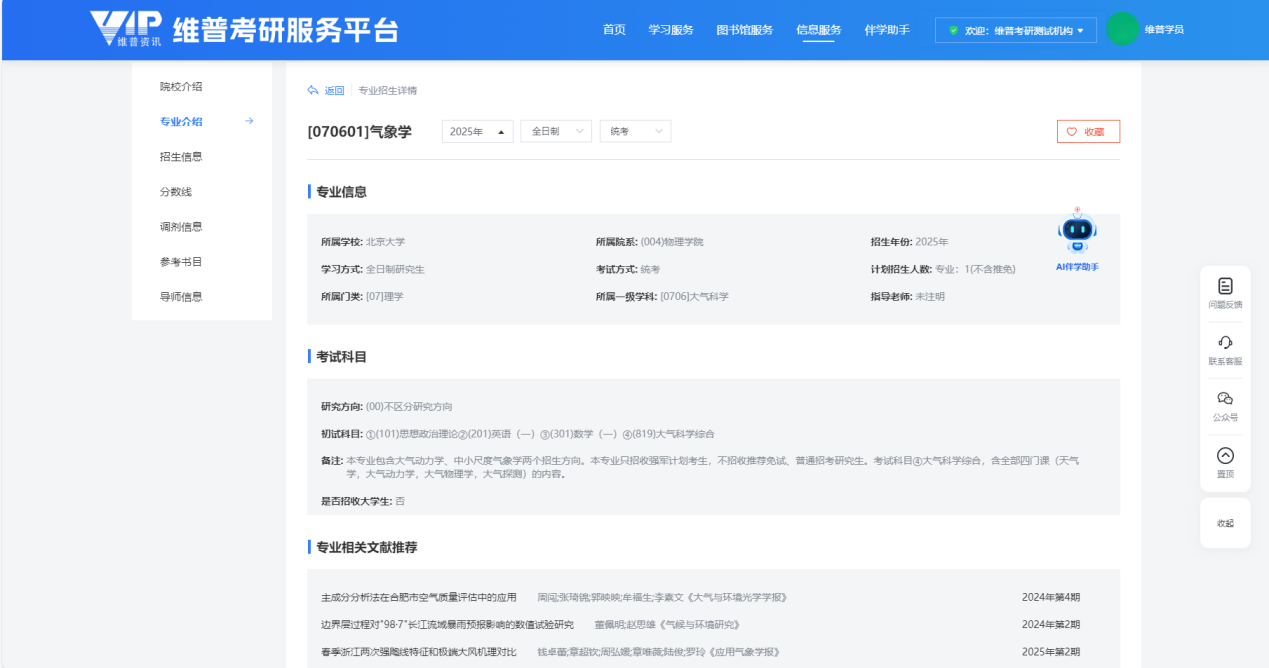Expand the 欢迎：维普考研测试机构 dropdown

[1015, 31]
